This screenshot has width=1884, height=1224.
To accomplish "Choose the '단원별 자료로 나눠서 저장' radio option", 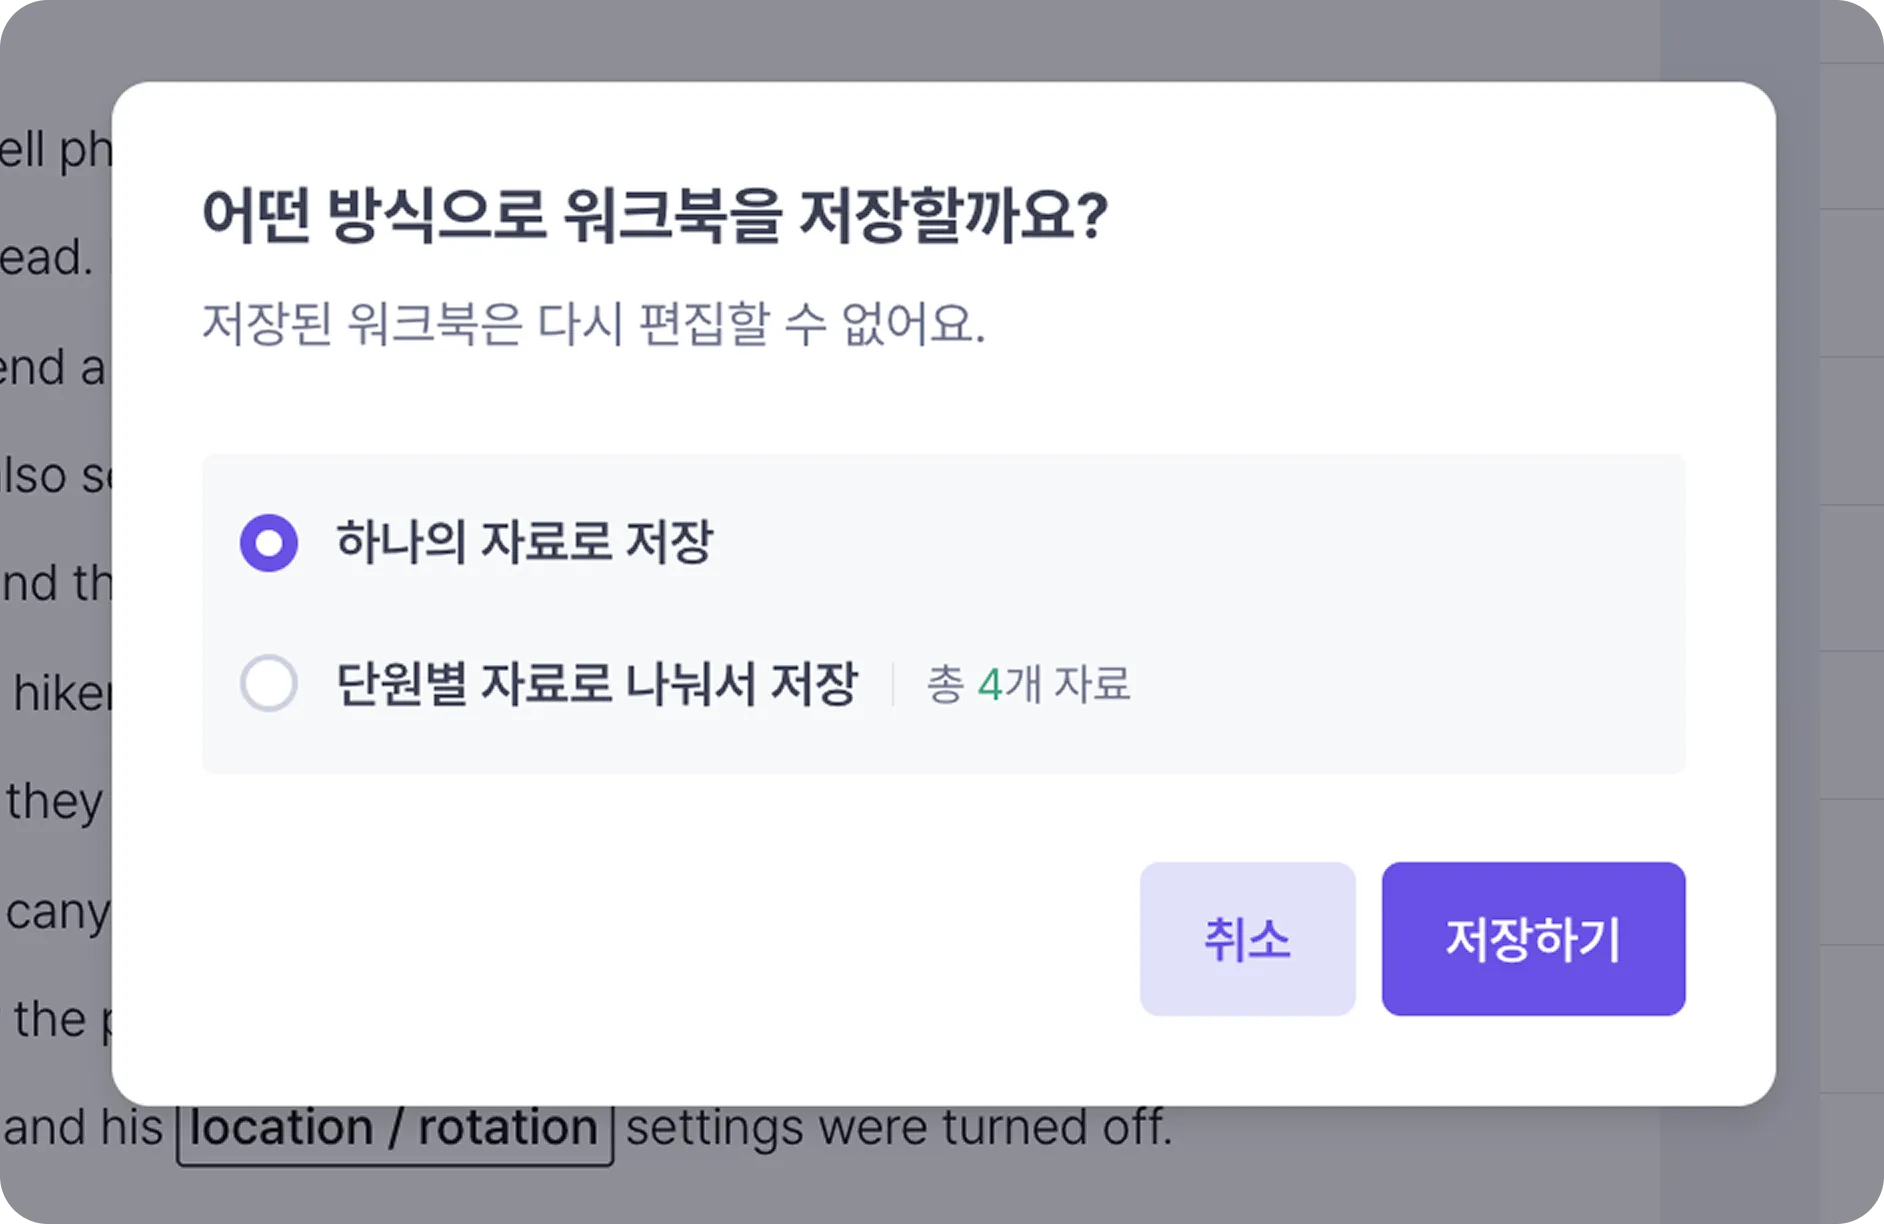I will click(269, 684).
